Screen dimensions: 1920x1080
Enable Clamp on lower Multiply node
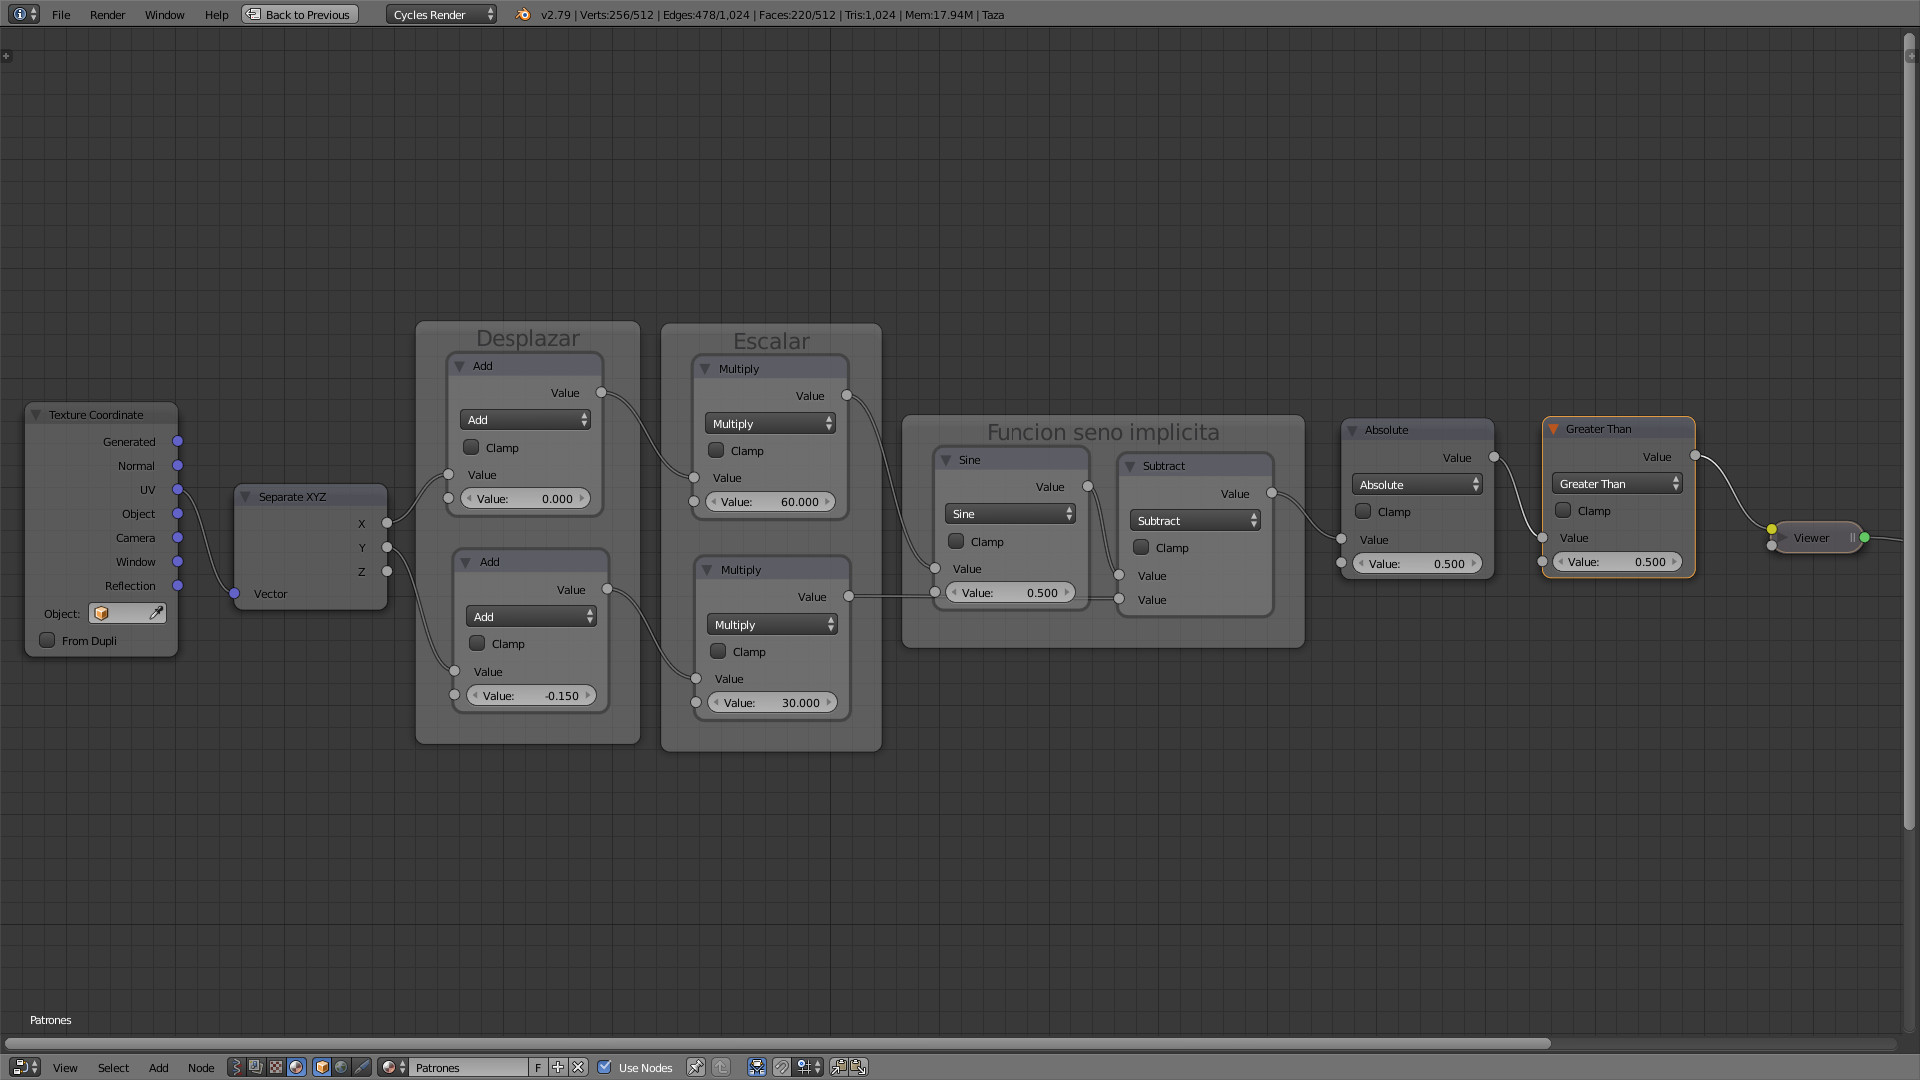pyautogui.click(x=718, y=651)
